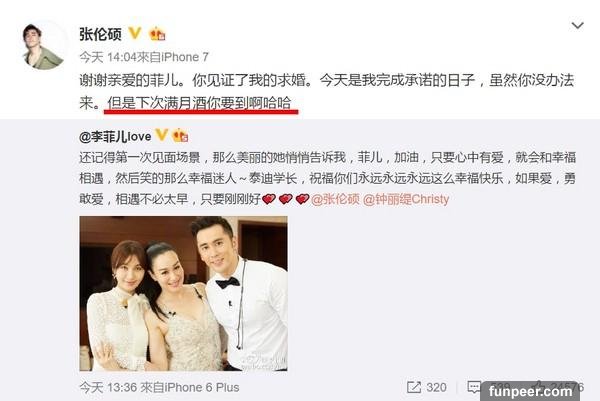The height and width of the screenshot is (401, 600).
Task: Open the post options chevron at top right
Action: click(577, 26)
